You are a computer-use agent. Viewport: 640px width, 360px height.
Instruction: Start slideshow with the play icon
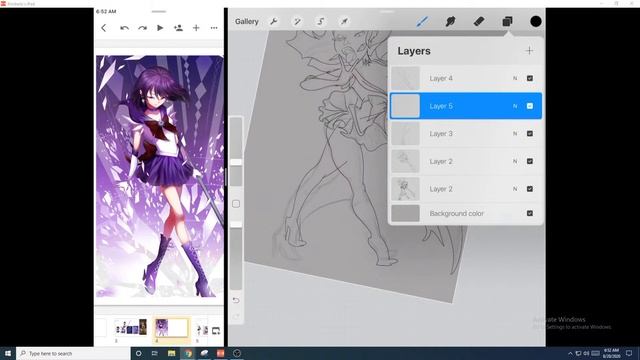tap(160, 28)
